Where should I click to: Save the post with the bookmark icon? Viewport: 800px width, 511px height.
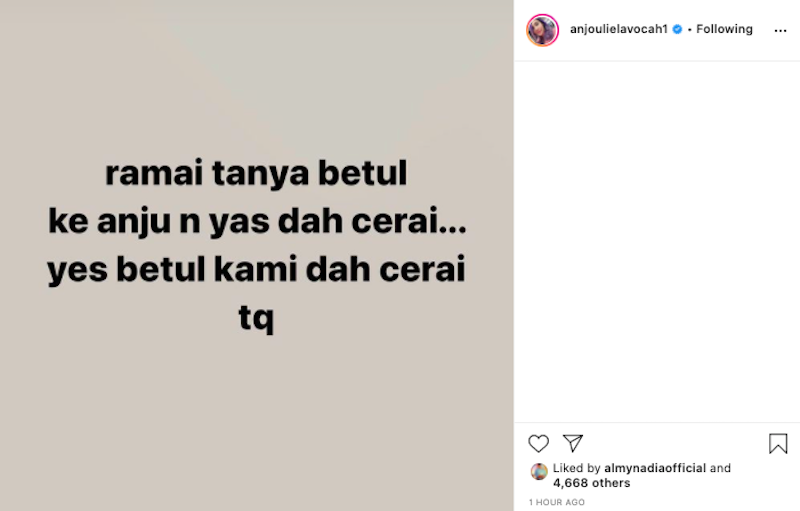point(778,443)
